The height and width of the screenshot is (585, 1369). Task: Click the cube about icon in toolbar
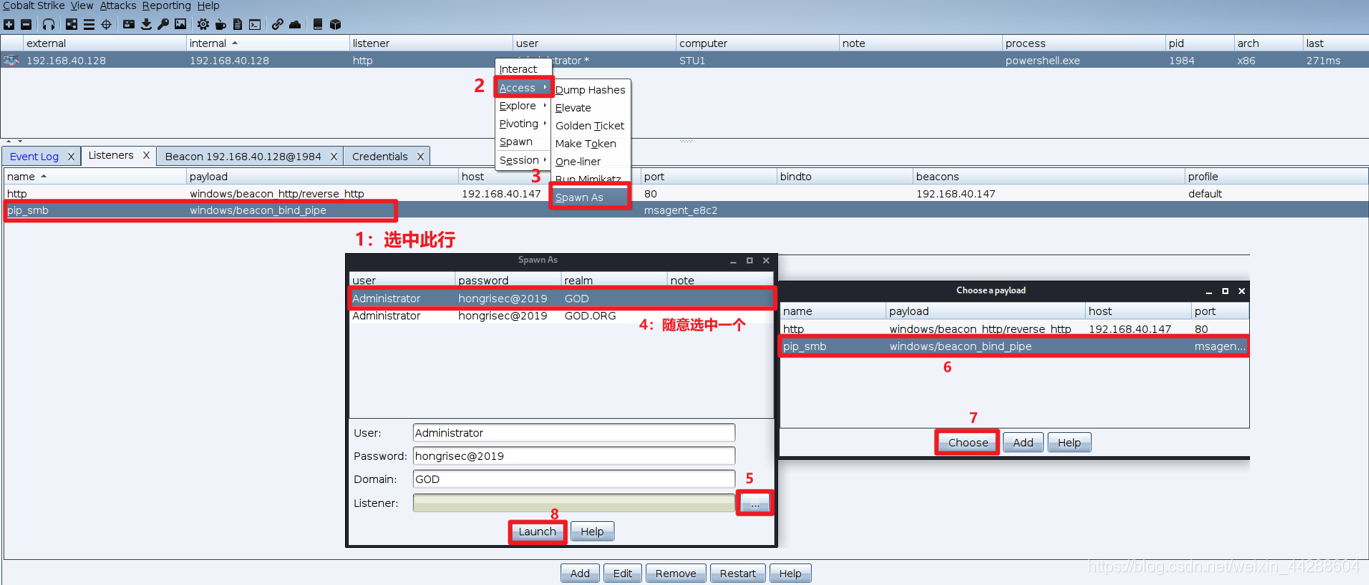coord(336,24)
